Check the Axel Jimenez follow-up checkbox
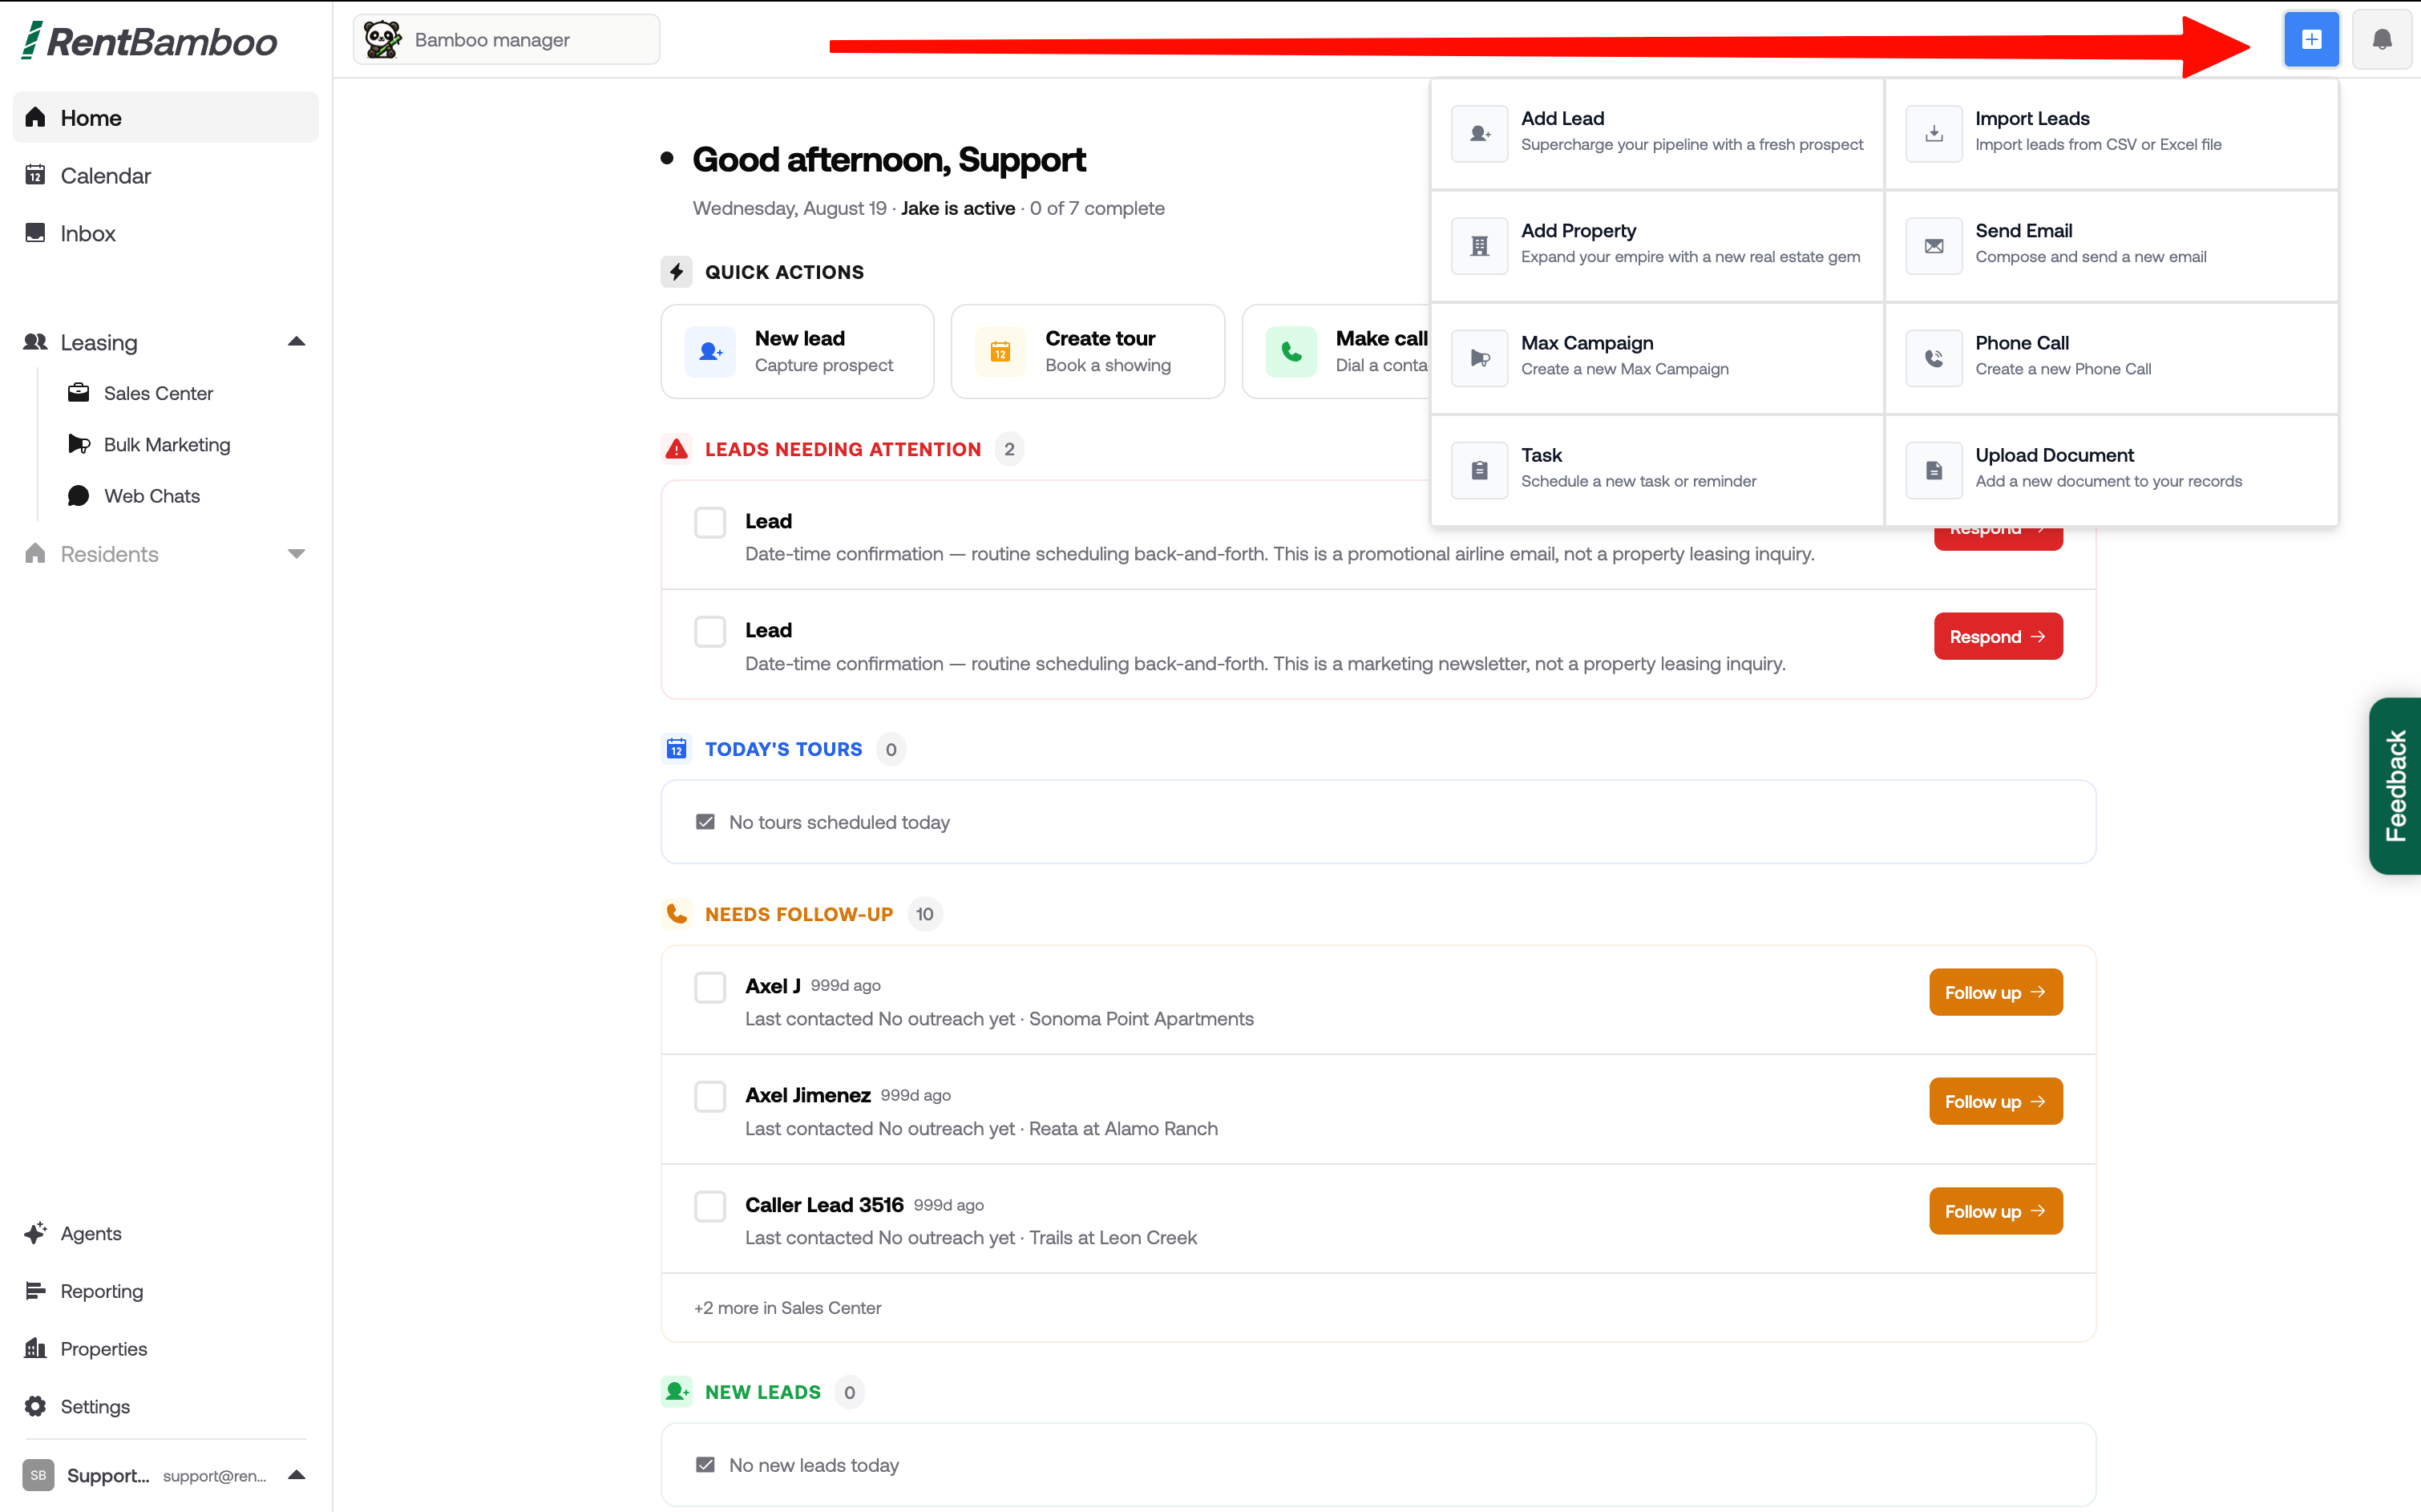 click(x=710, y=1097)
